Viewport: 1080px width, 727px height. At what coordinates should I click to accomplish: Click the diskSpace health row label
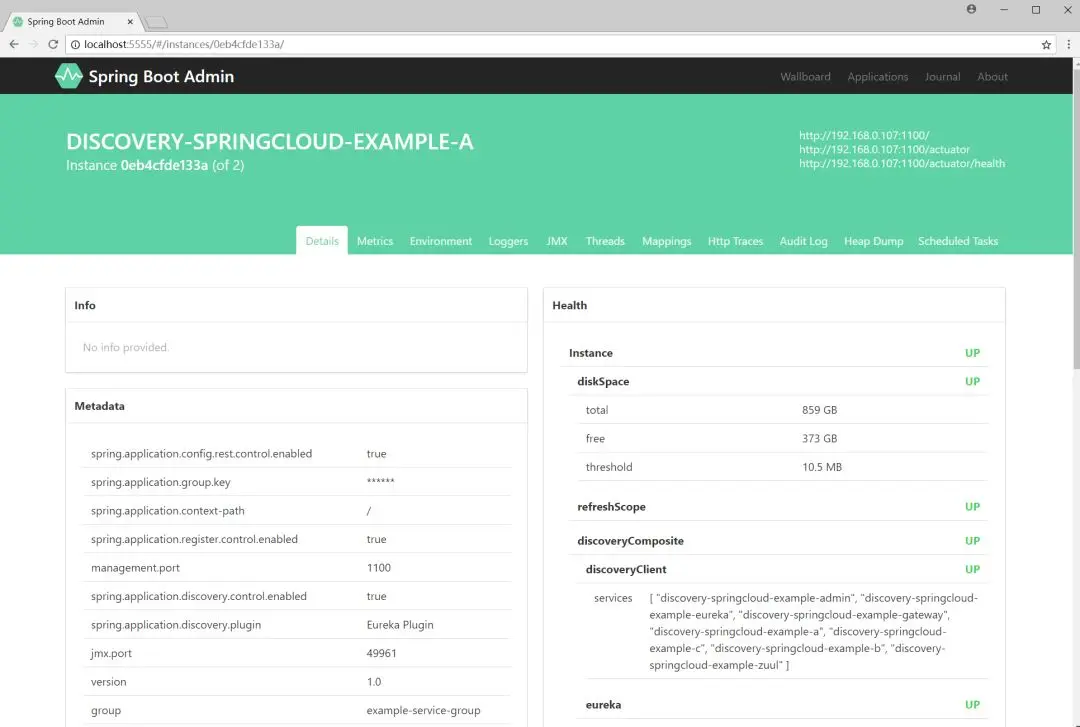pyautogui.click(x=603, y=381)
